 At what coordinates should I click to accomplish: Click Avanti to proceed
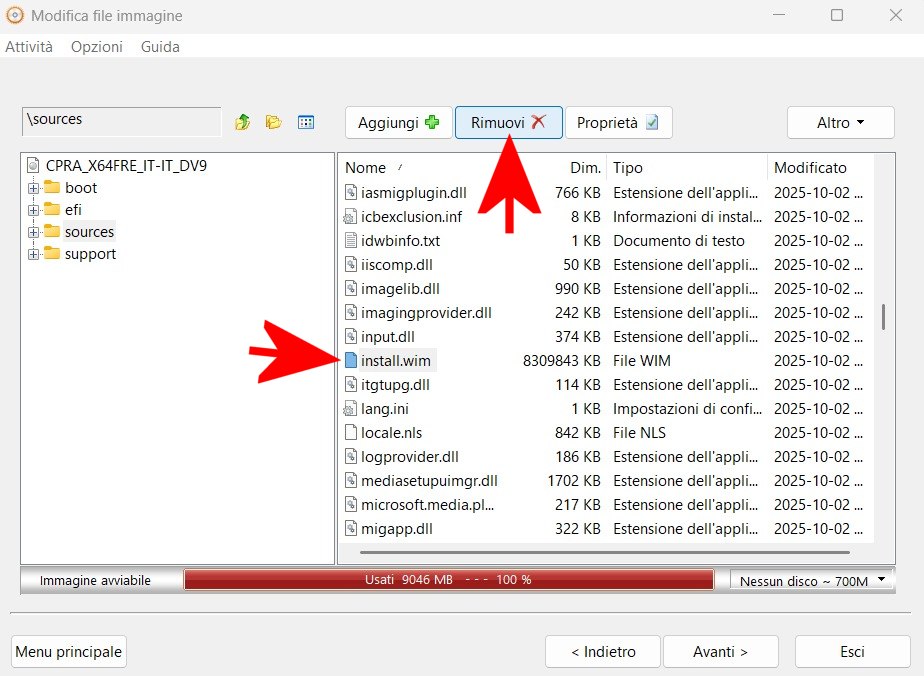click(721, 652)
